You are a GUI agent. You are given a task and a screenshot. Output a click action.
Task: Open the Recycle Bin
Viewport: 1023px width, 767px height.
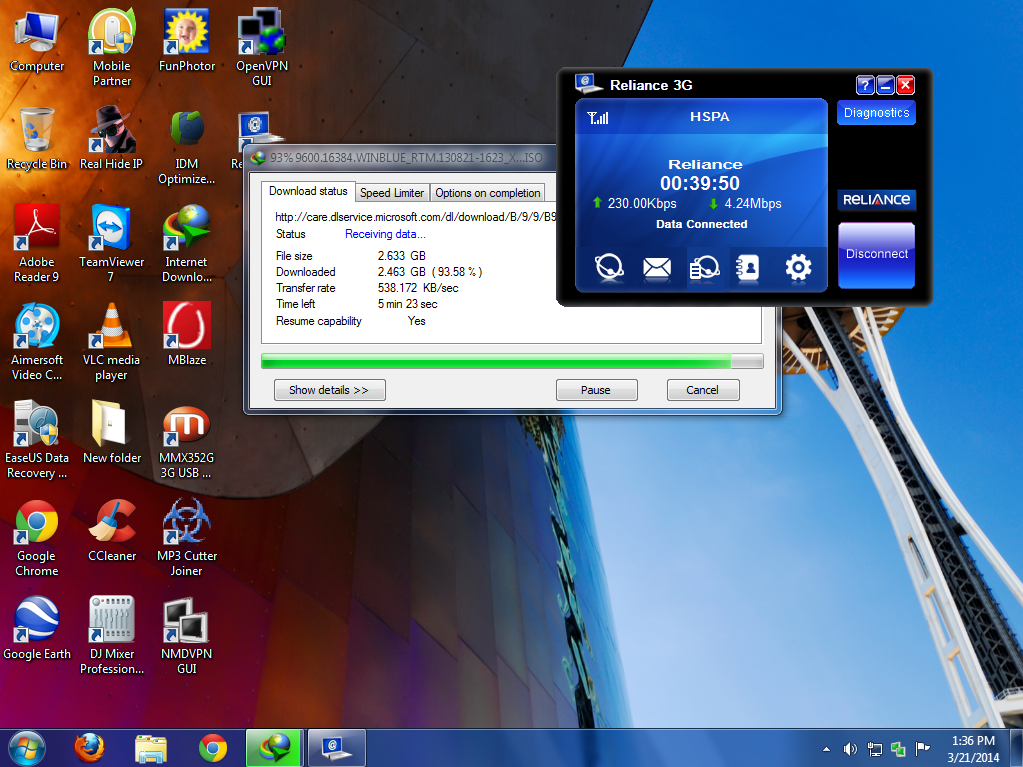(x=37, y=139)
